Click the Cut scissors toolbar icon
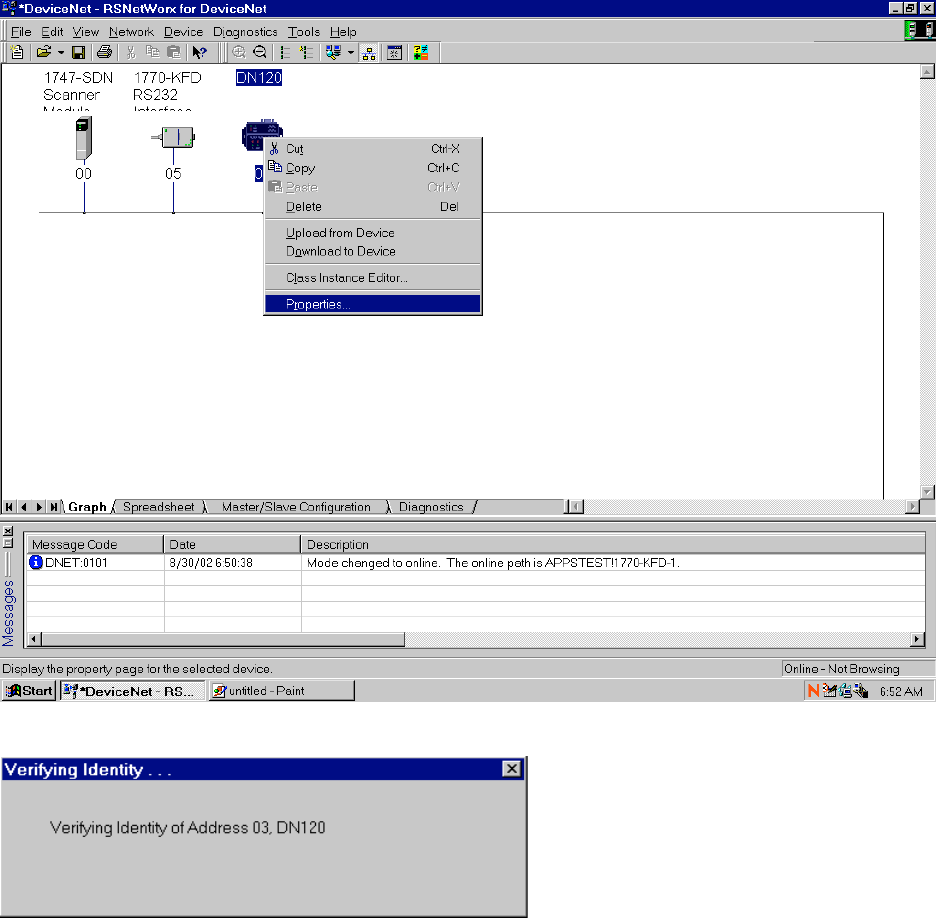This screenshot has height=918, width=936. tap(131, 53)
